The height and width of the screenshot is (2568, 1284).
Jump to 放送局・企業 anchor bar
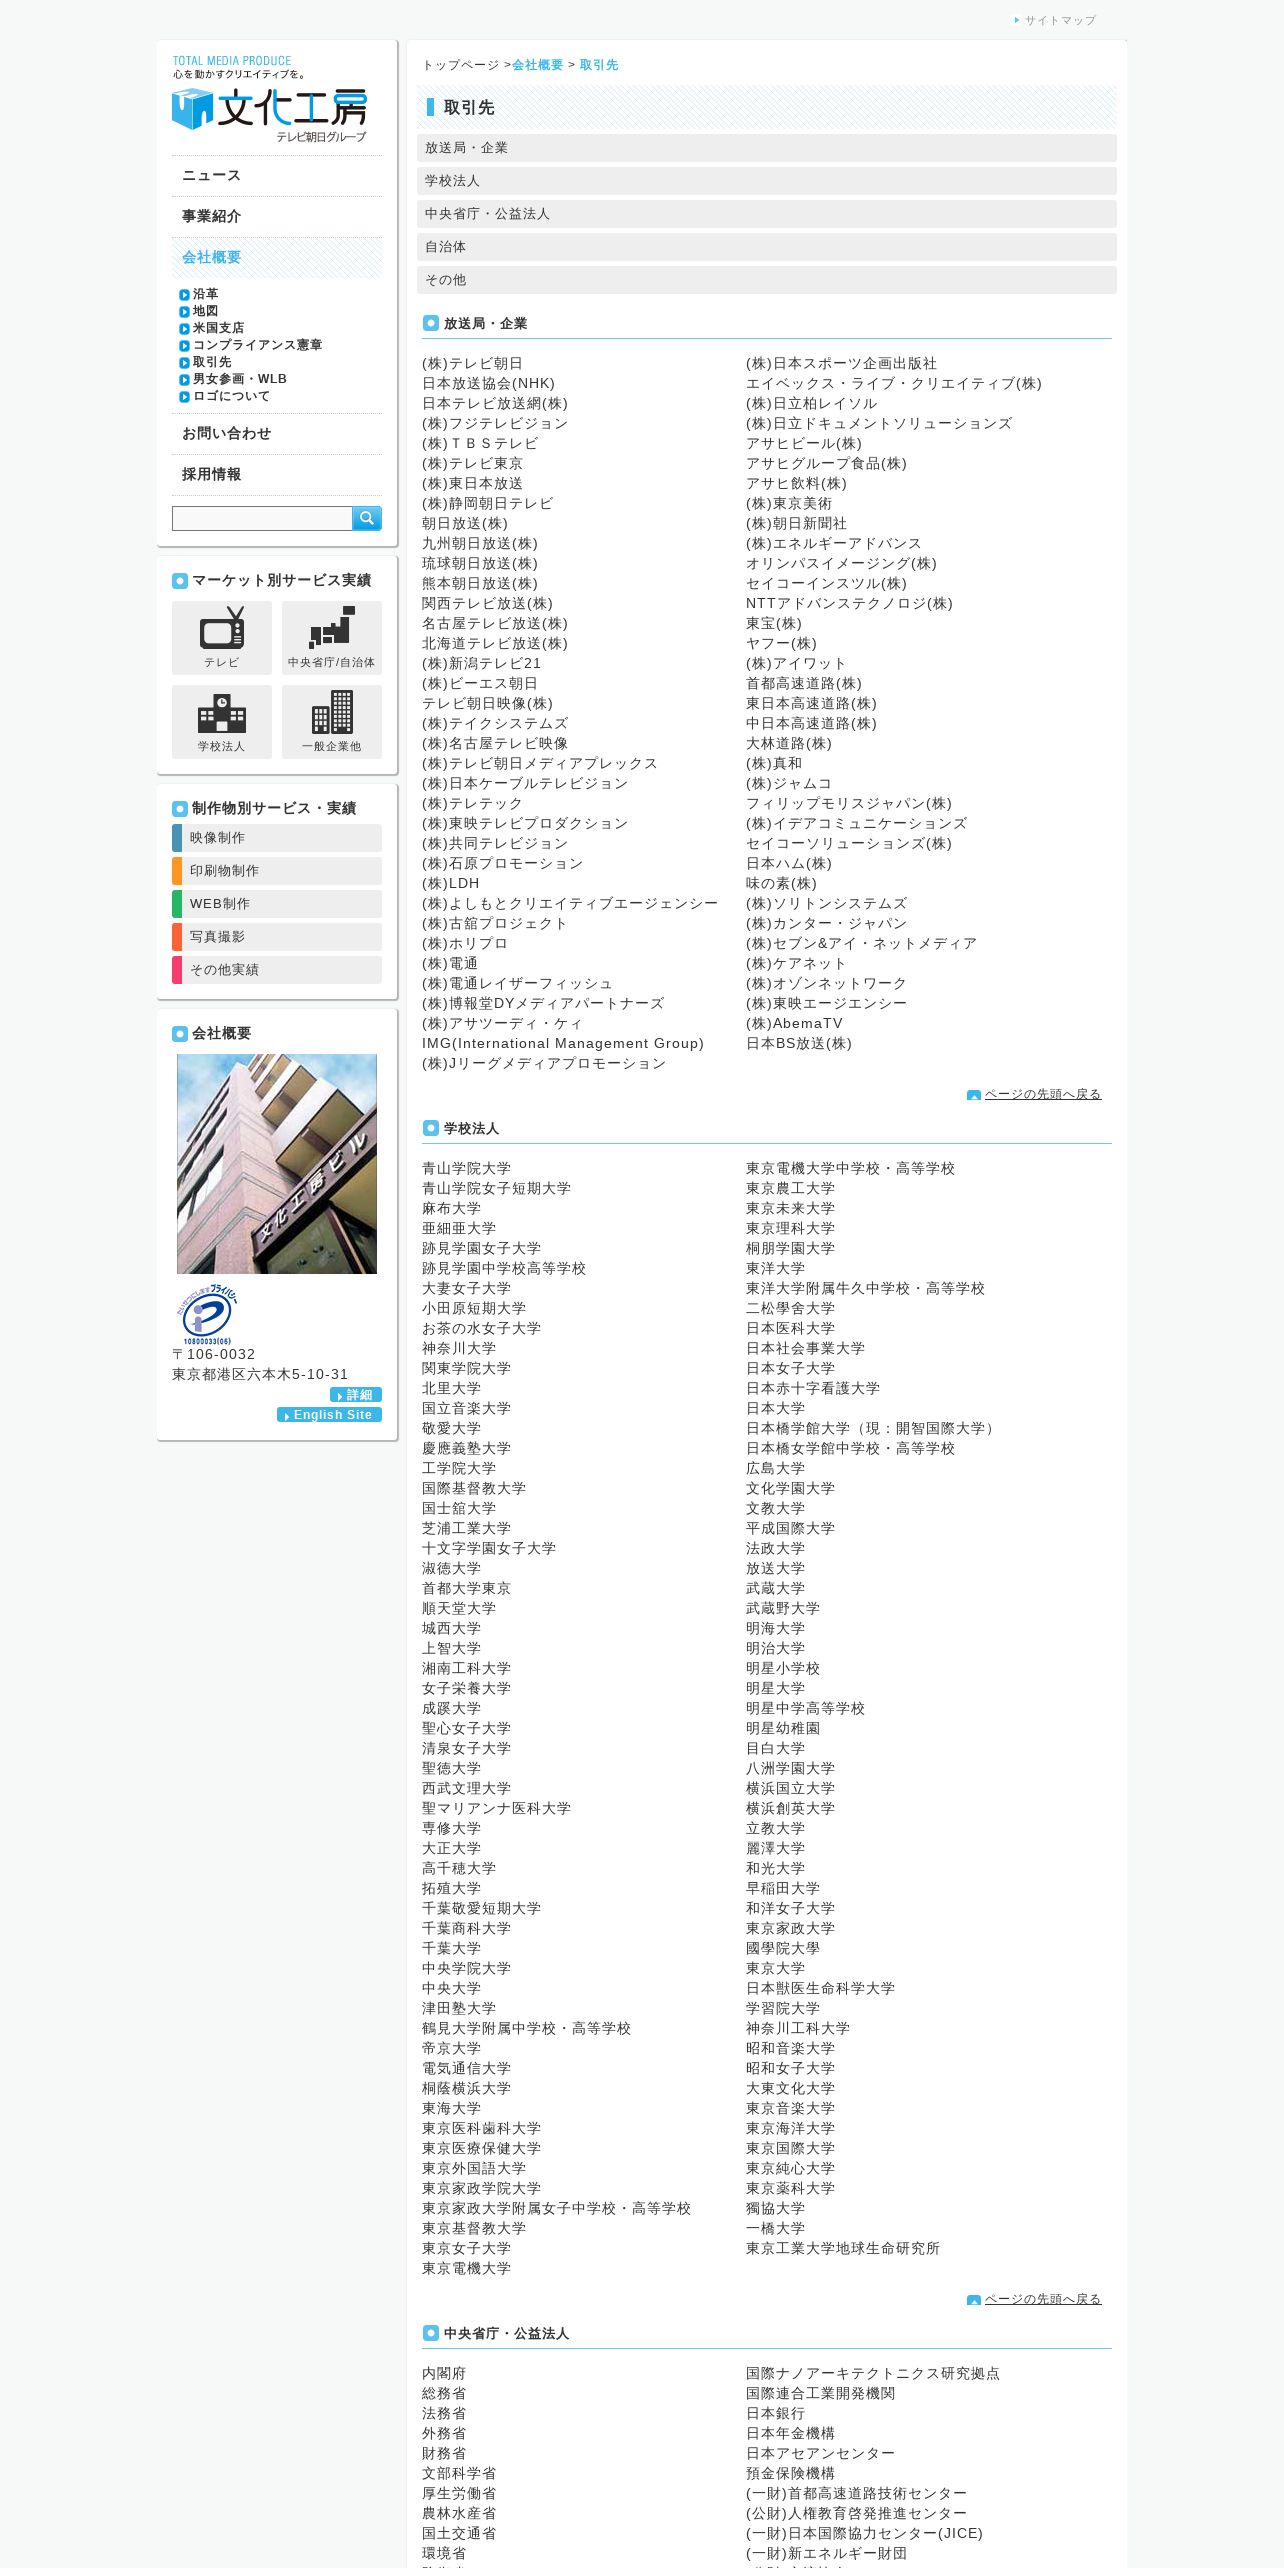(767, 148)
